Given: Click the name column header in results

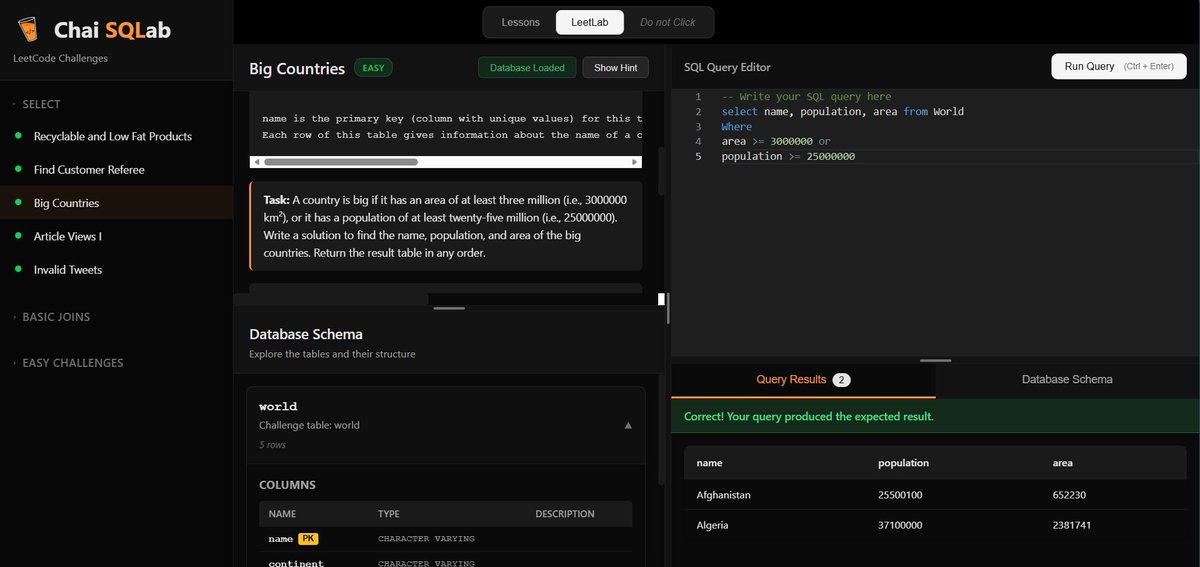Looking at the screenshot, I should pos(709,463).
